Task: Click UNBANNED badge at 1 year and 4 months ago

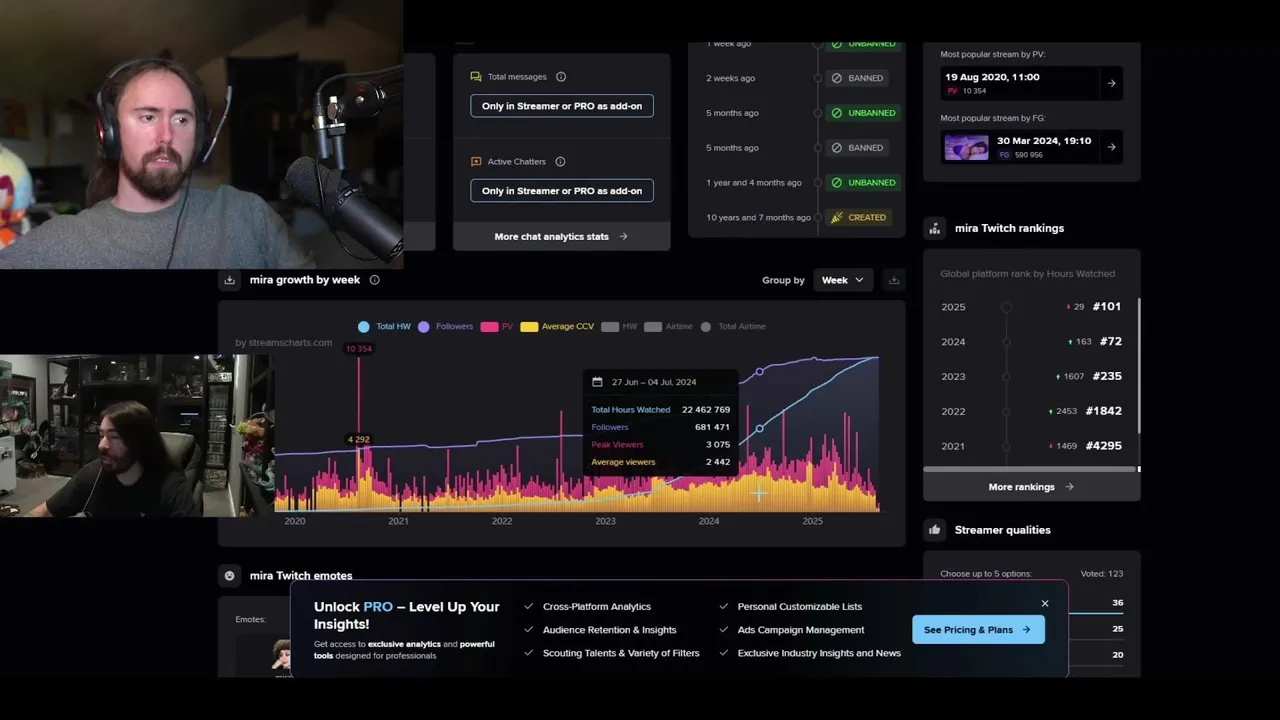Action: (x=862, y=183)
